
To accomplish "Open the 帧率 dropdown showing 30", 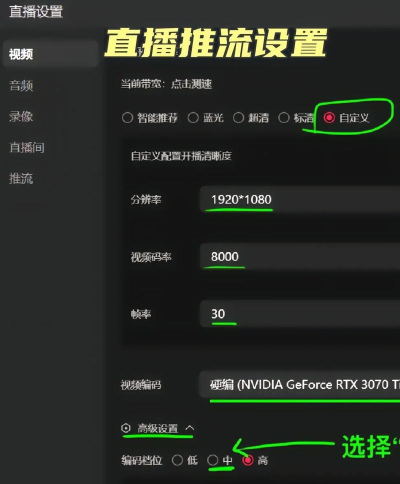I will 300,314.
